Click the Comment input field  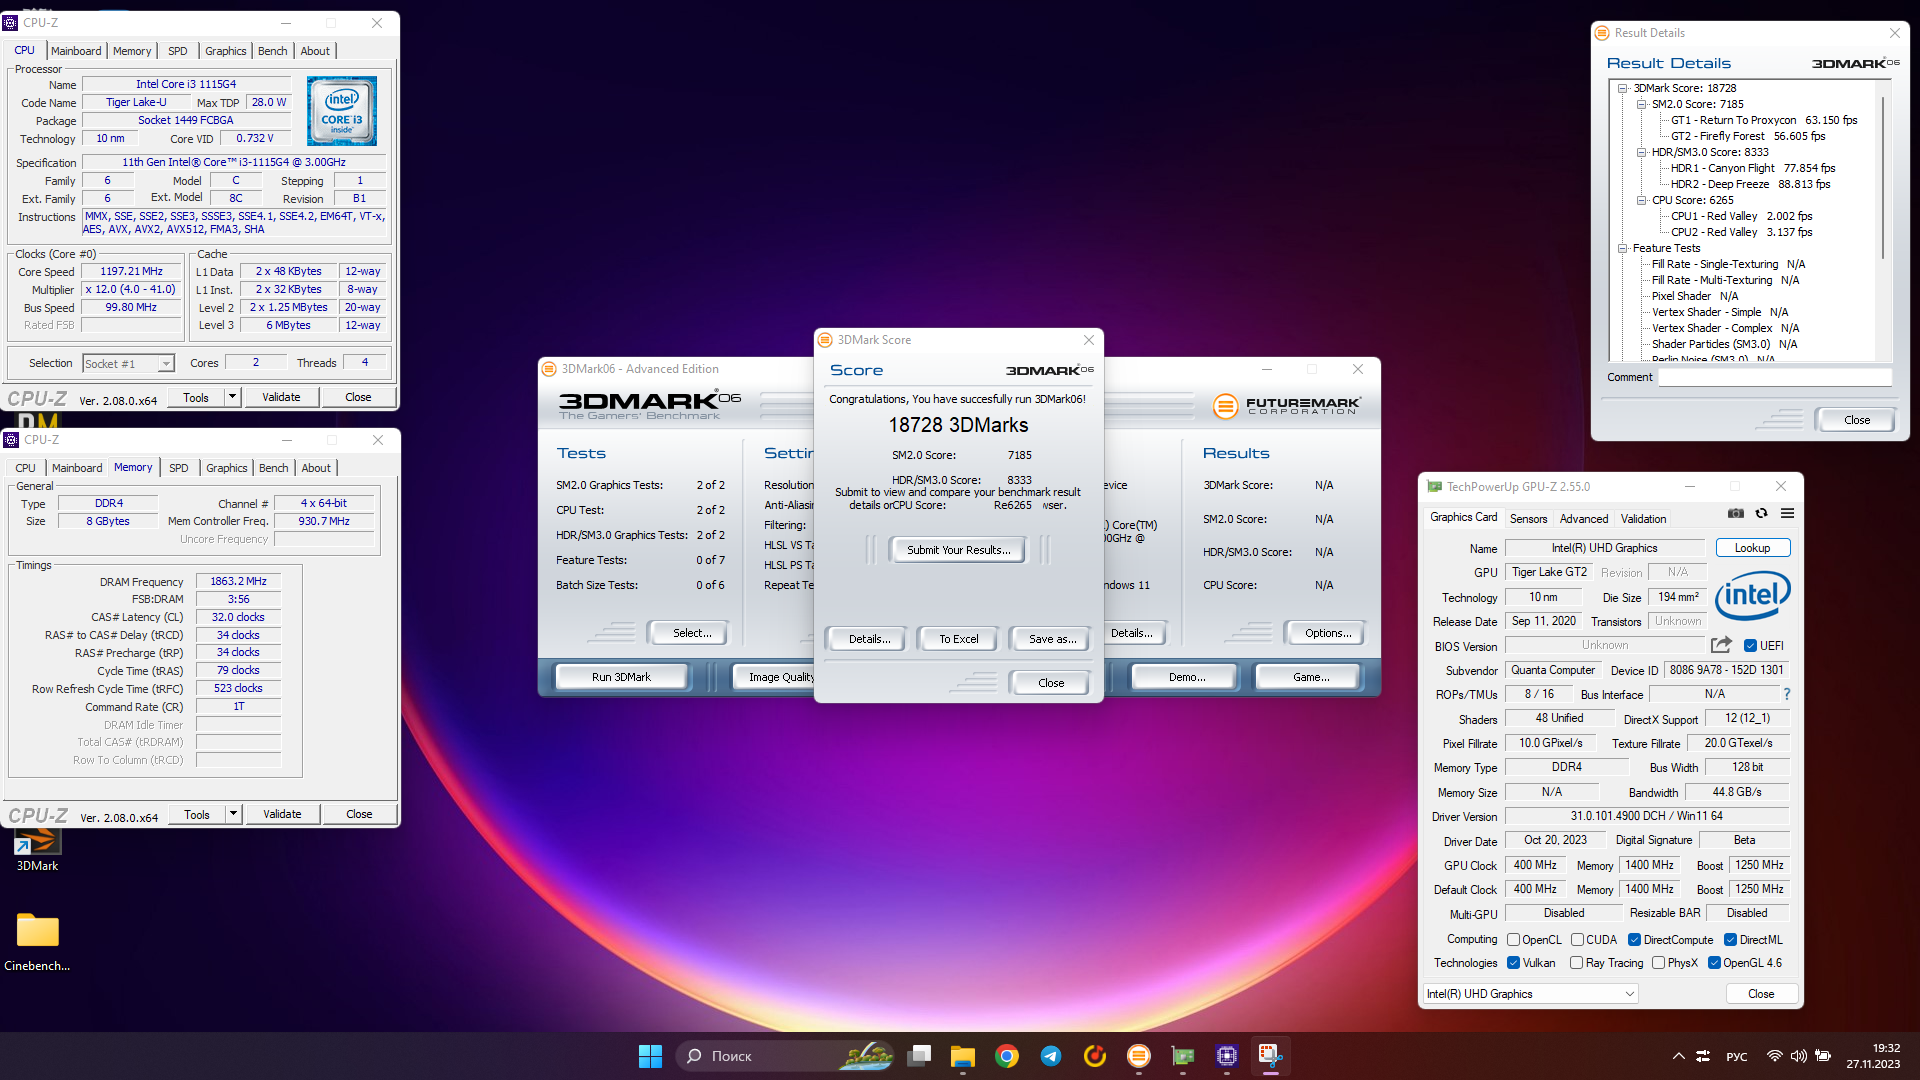pyautogui.click(x=1775, y=377)
